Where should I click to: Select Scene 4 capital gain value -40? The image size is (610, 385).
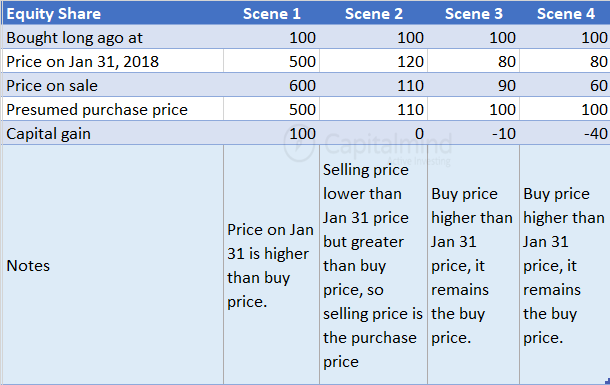coord(565,133)
